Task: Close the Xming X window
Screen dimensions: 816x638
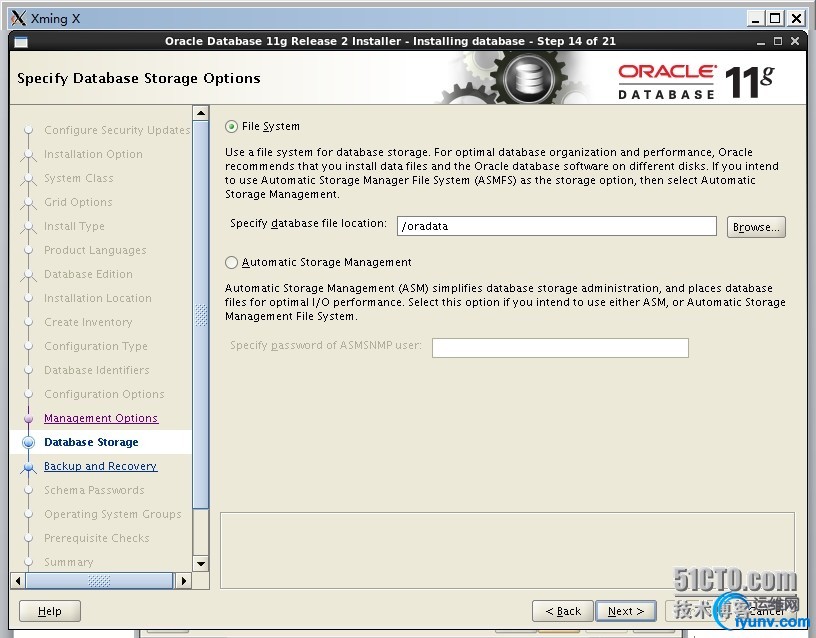Action: coord(796,19)
